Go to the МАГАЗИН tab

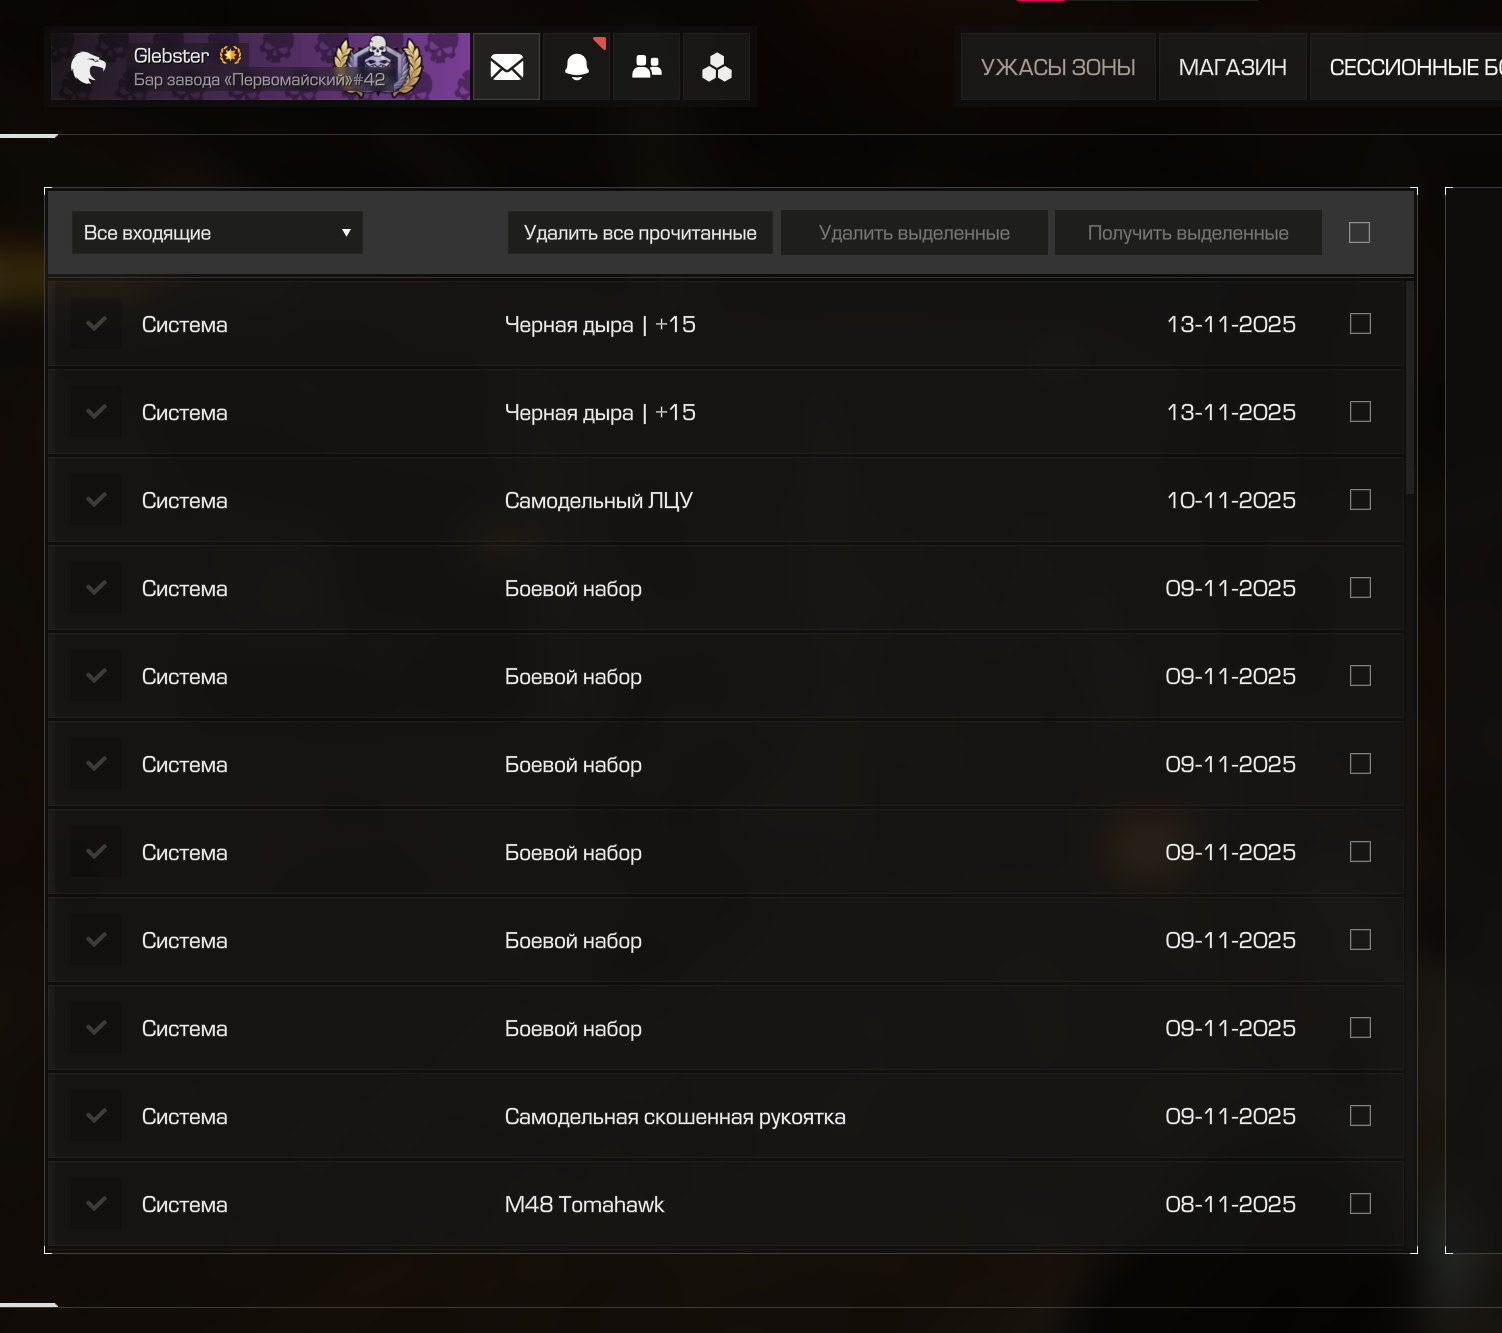(x=1232, y=67)
